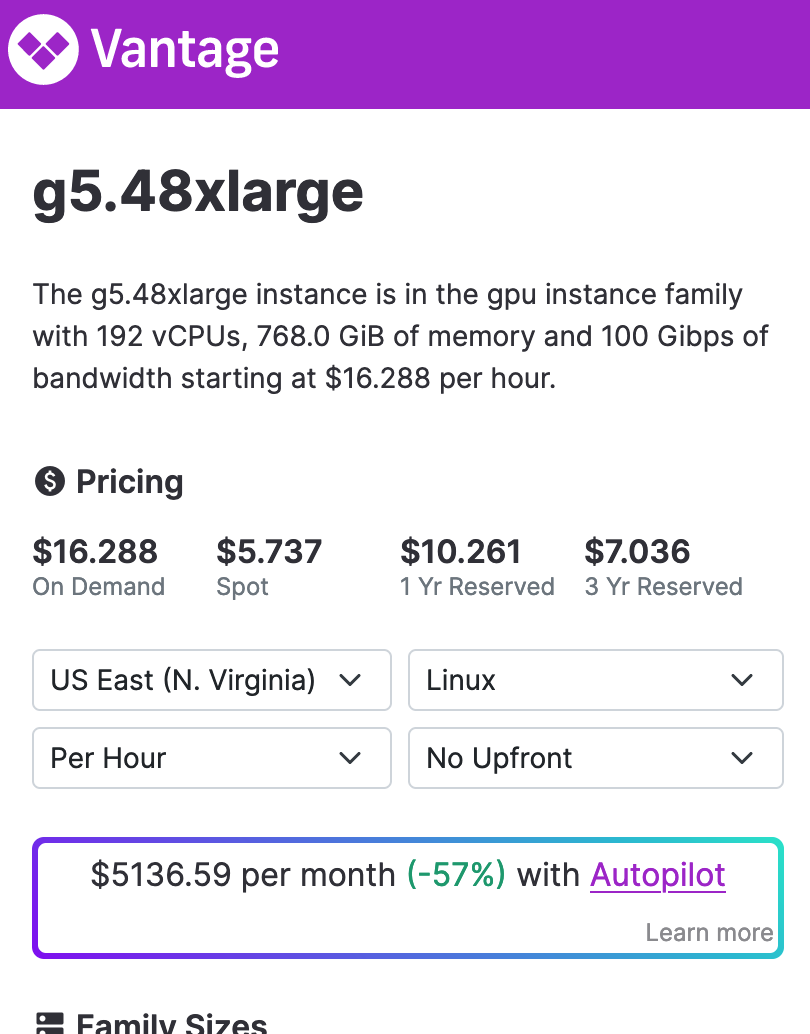Follow the Autopilot link

tap(658, 875)
